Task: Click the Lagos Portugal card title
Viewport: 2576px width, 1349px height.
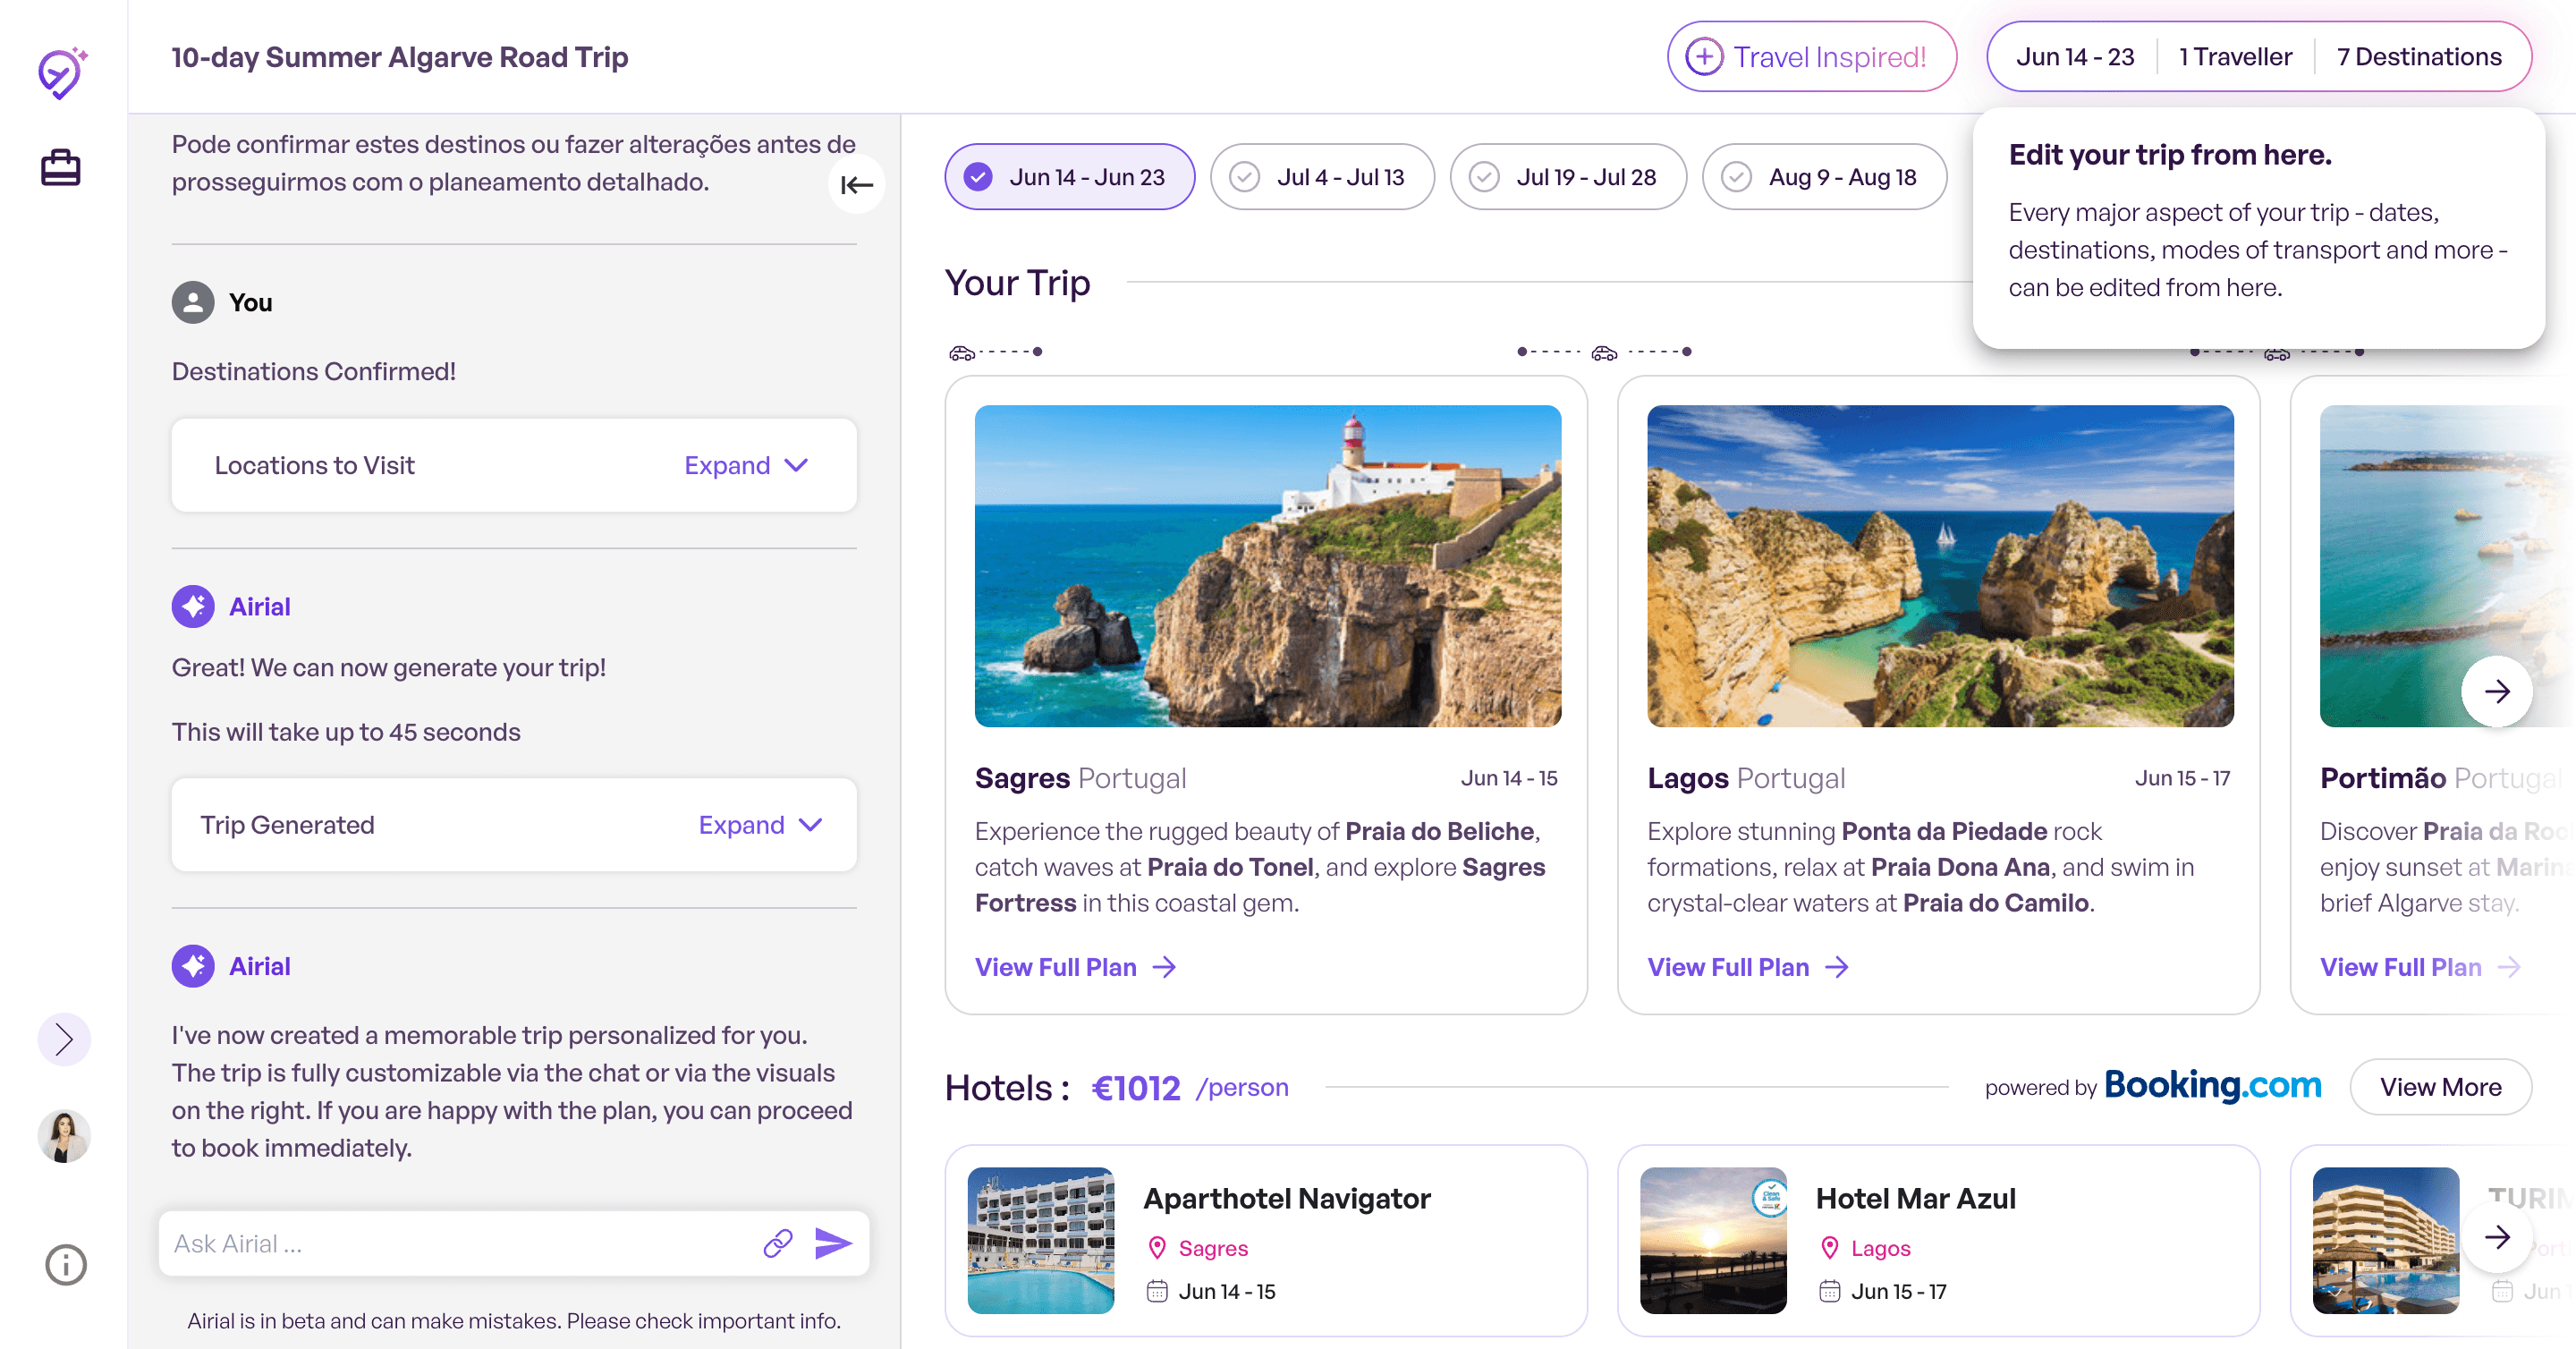Action: 1746,778
